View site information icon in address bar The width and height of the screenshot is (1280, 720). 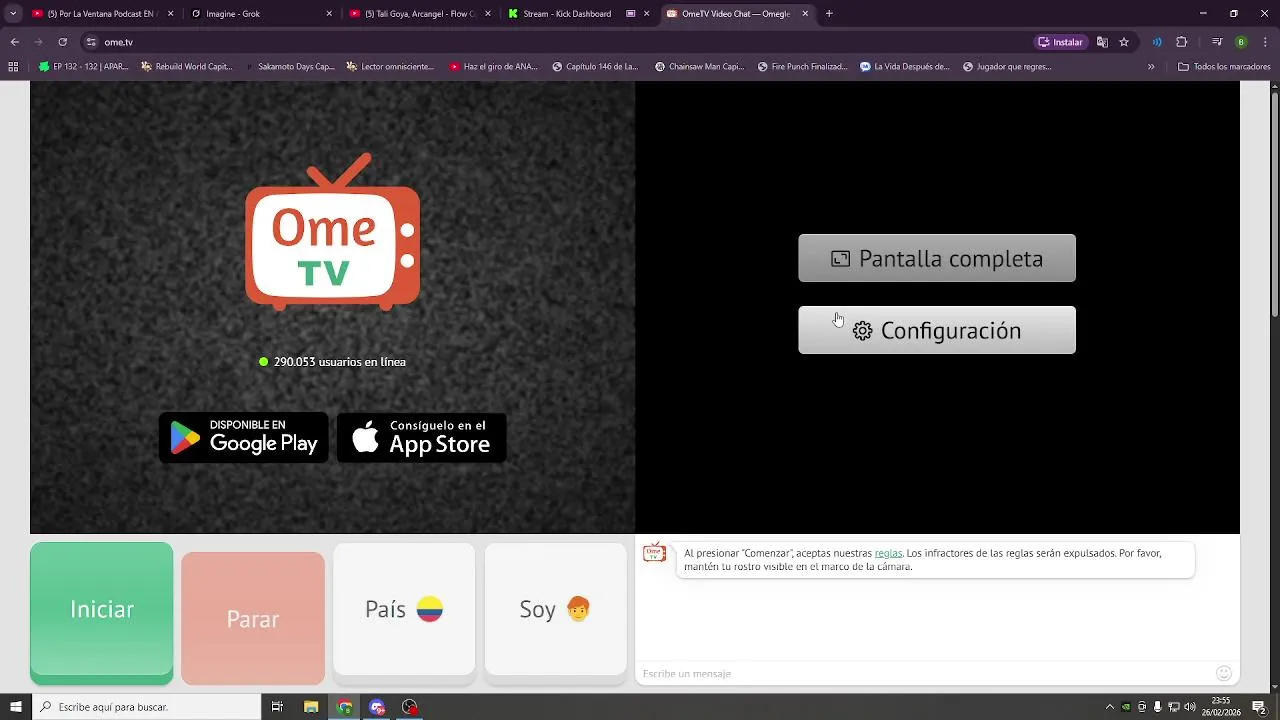tap(91, 42)
